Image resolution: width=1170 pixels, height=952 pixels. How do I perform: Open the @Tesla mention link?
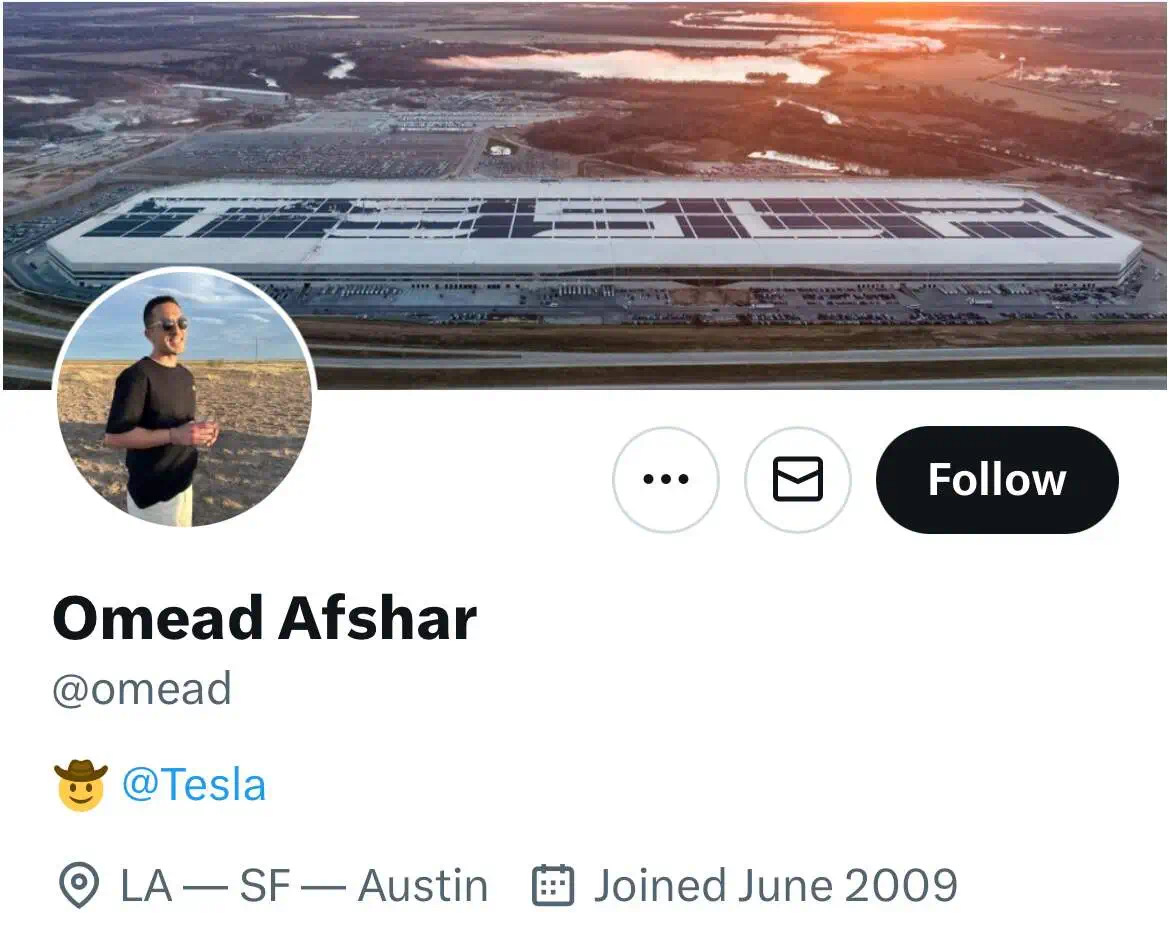194,785
